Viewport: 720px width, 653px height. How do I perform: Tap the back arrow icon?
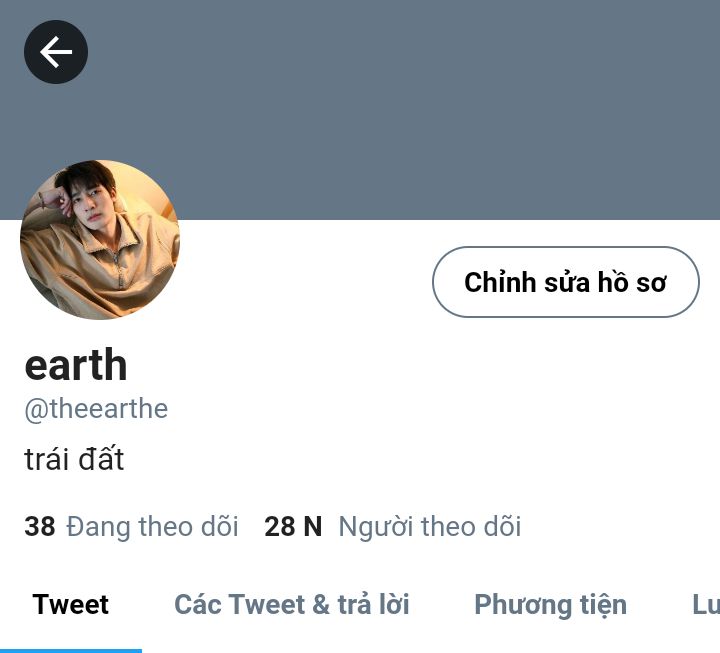tap(56, 52)
